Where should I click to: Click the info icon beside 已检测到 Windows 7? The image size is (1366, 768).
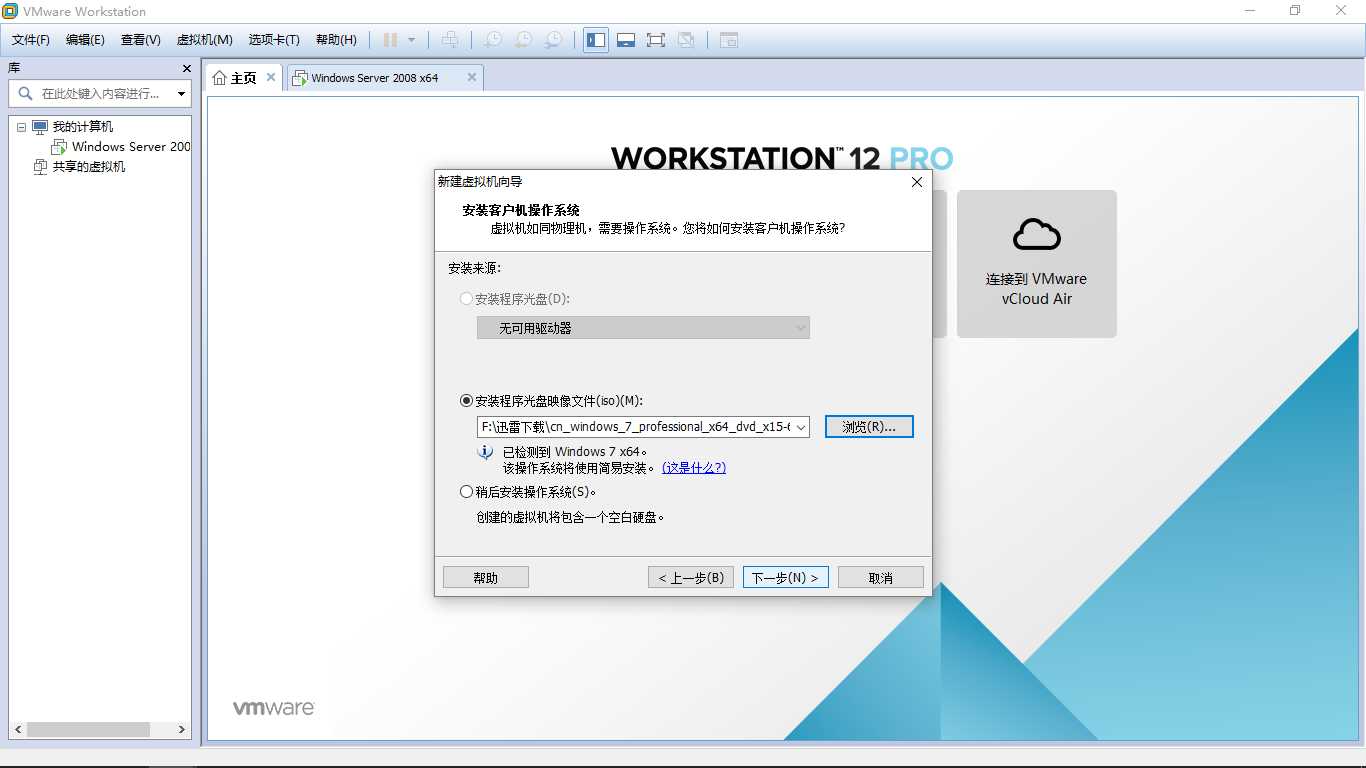coord(486,453)
